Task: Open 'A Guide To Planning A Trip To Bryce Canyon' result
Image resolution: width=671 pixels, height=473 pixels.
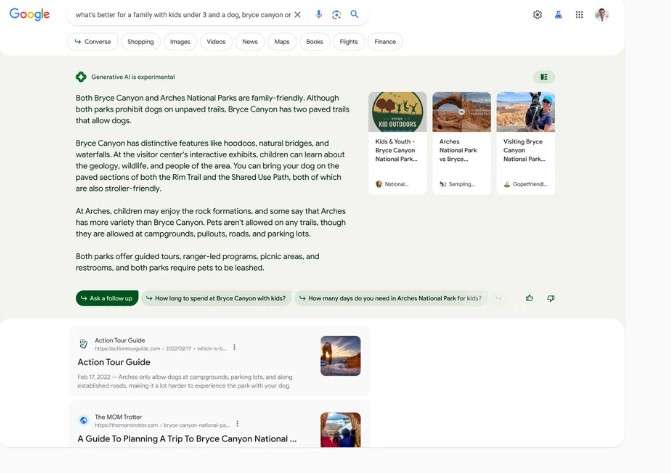Action: click(187, 439)
